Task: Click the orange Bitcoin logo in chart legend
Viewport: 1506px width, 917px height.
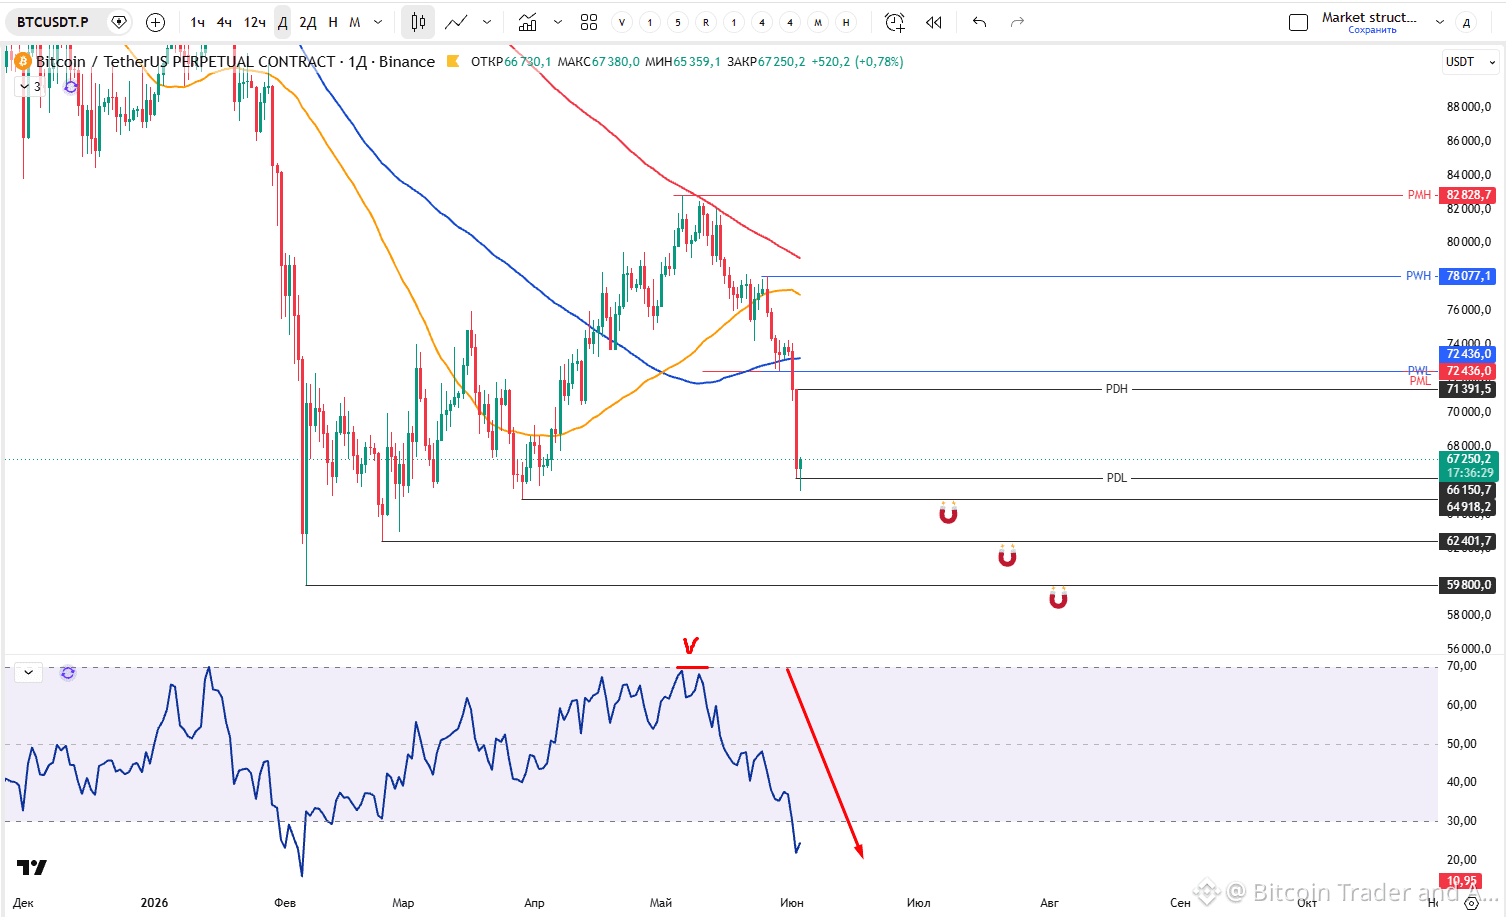Action: 23,61
